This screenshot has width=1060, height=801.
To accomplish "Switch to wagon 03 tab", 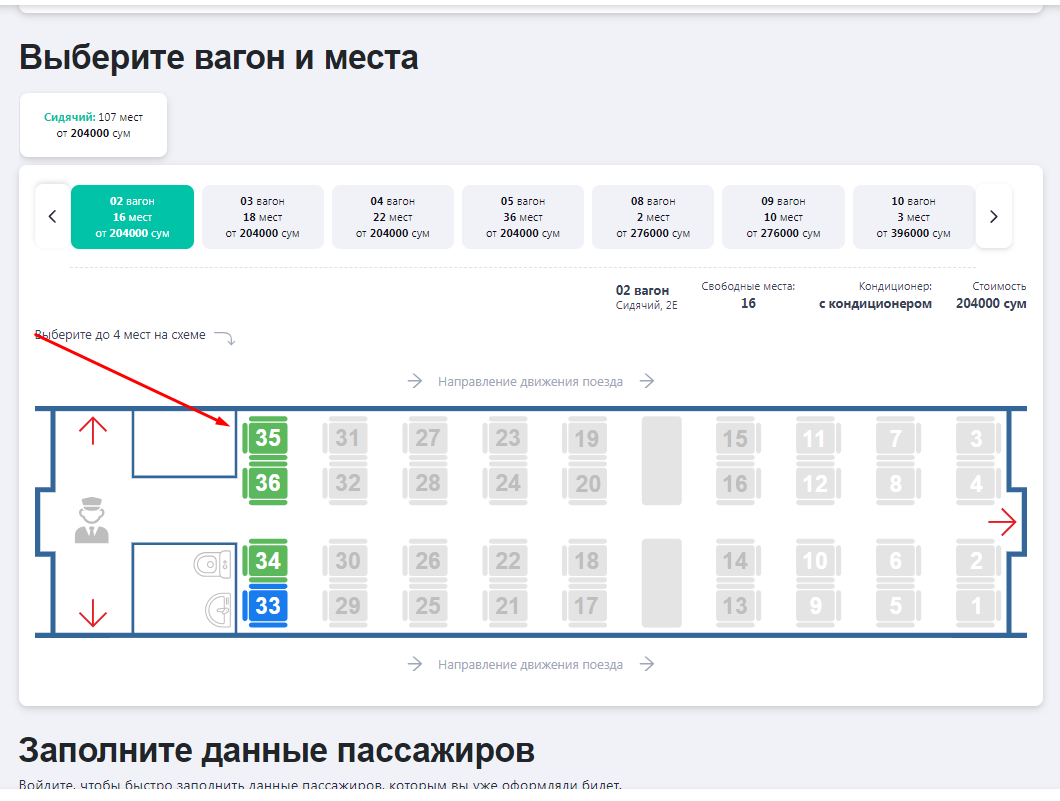I will click(x=263, y=217).
